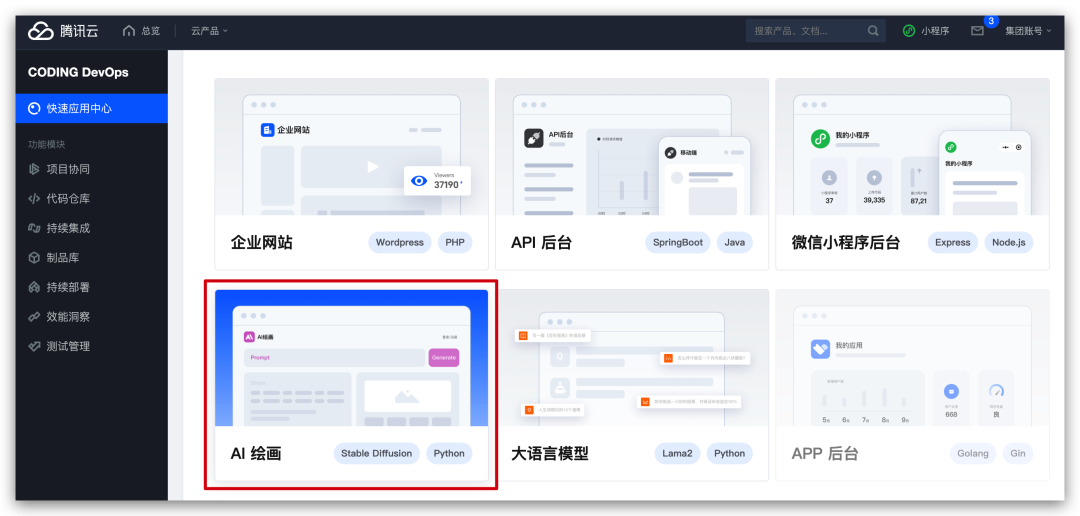This screenshot has width=1080, height=516.
Task: Open the AI 绘画 template preview
Action: [351, 358]
